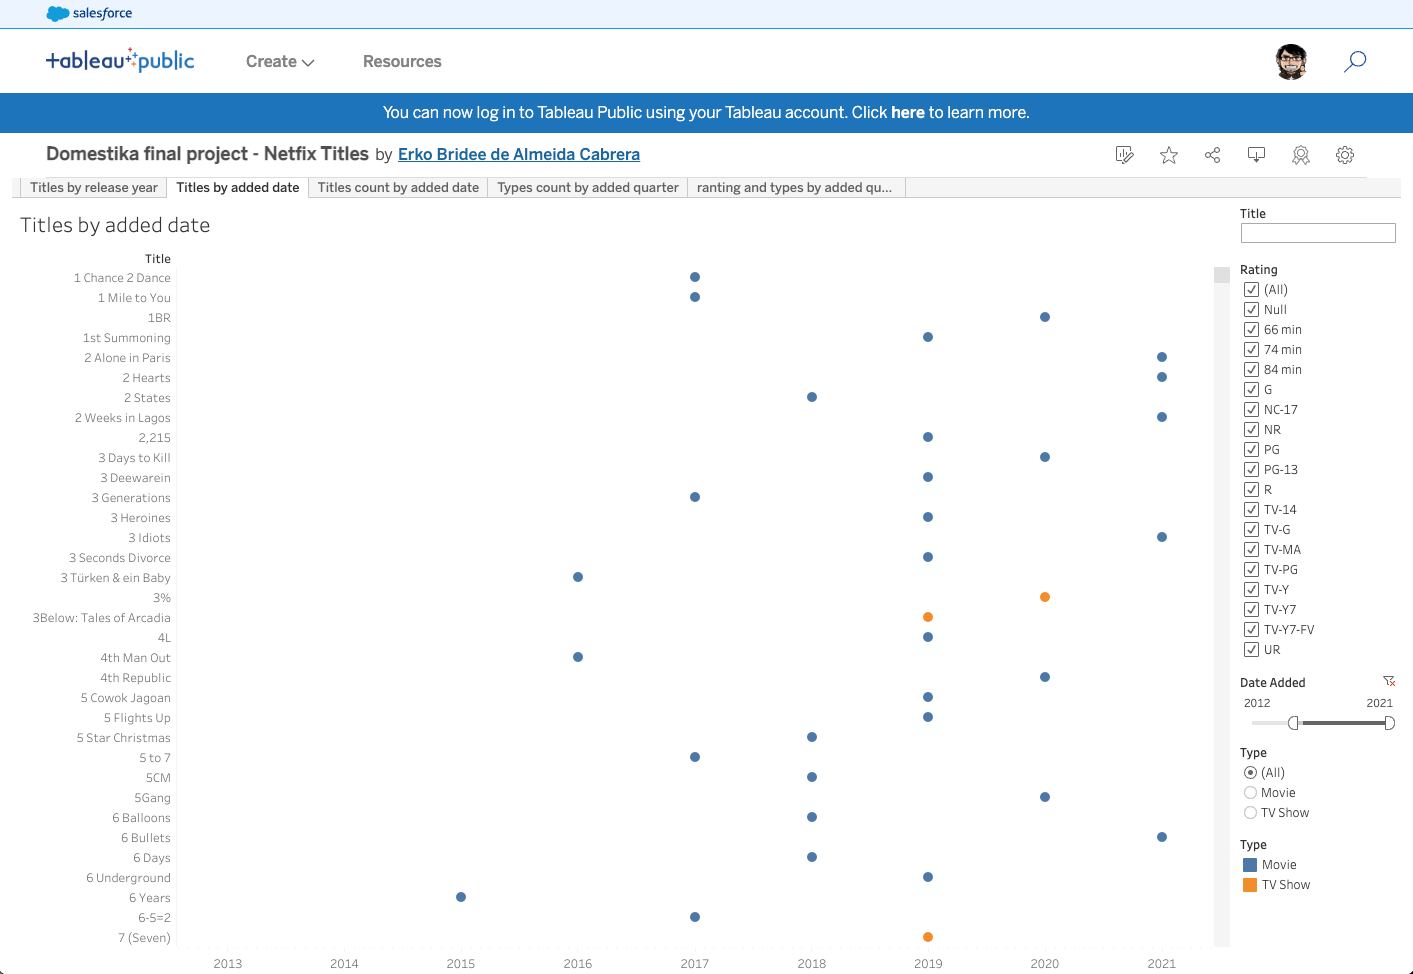Screen dimensions: 1413x974
Task: Open Types count by added quarter tab
Action: click(587, 187)
